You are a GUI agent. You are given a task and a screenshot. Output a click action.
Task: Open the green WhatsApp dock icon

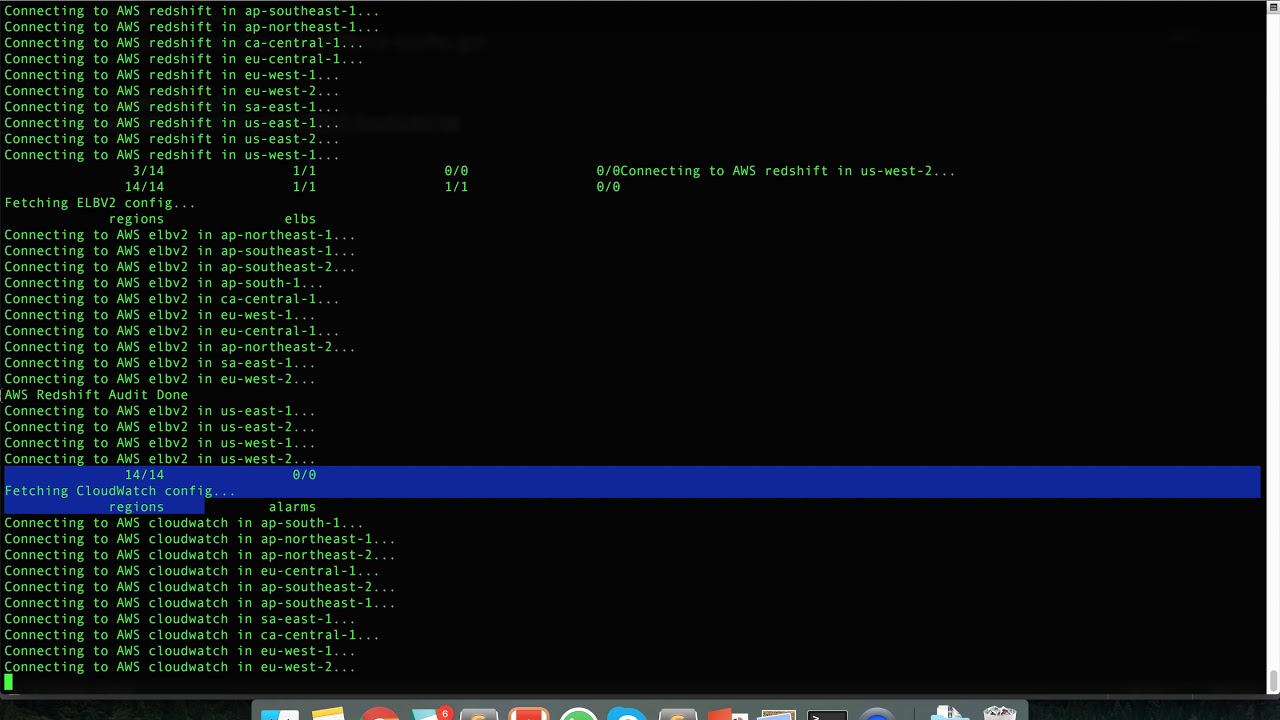click(x=578, y=714)
